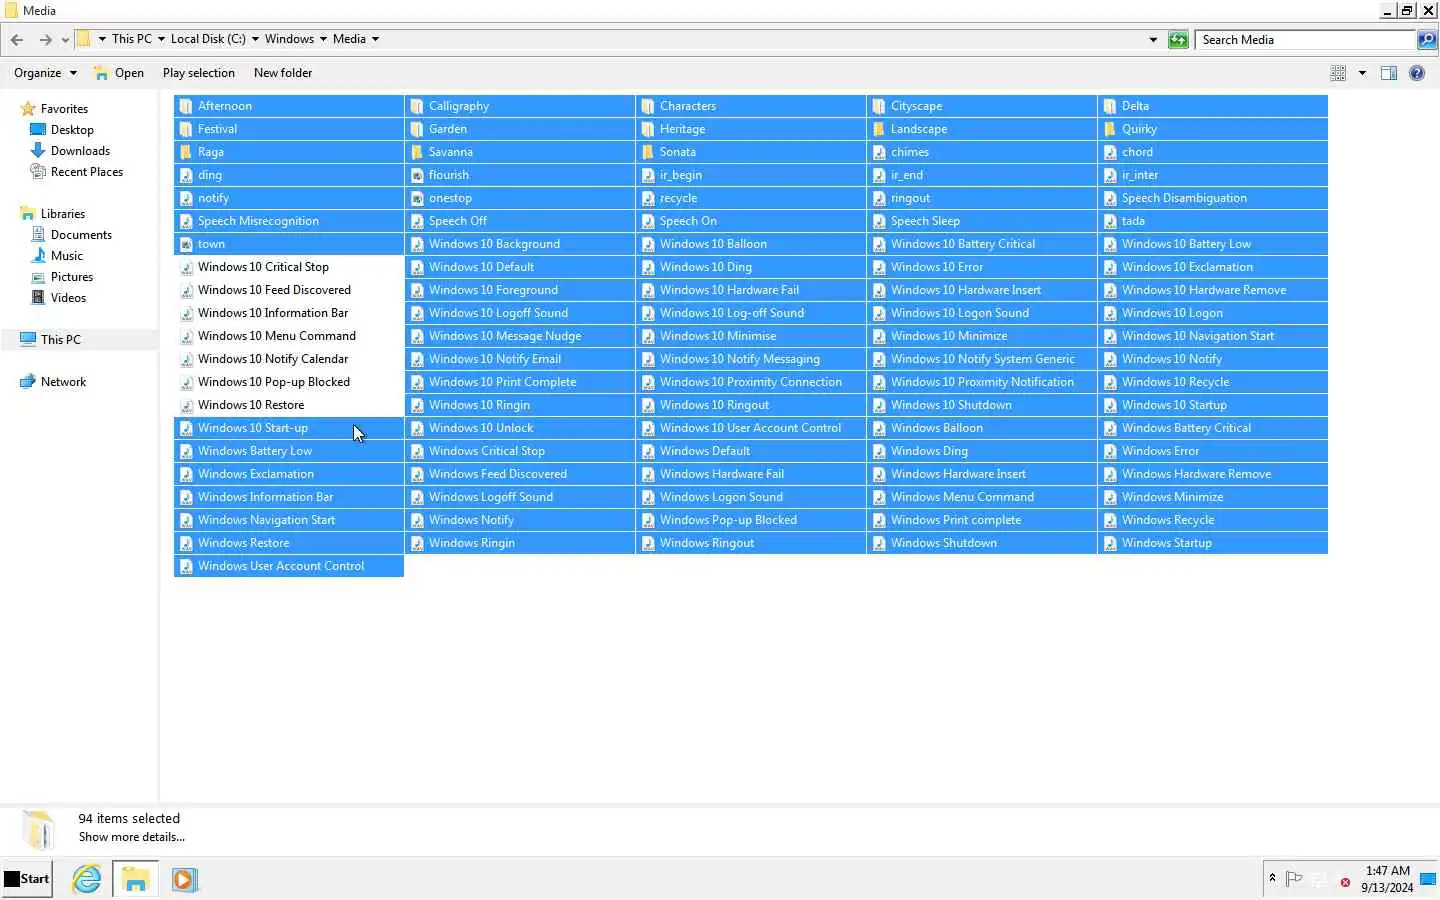
Task: Open Documents library
Action: [x=81, y=235]
